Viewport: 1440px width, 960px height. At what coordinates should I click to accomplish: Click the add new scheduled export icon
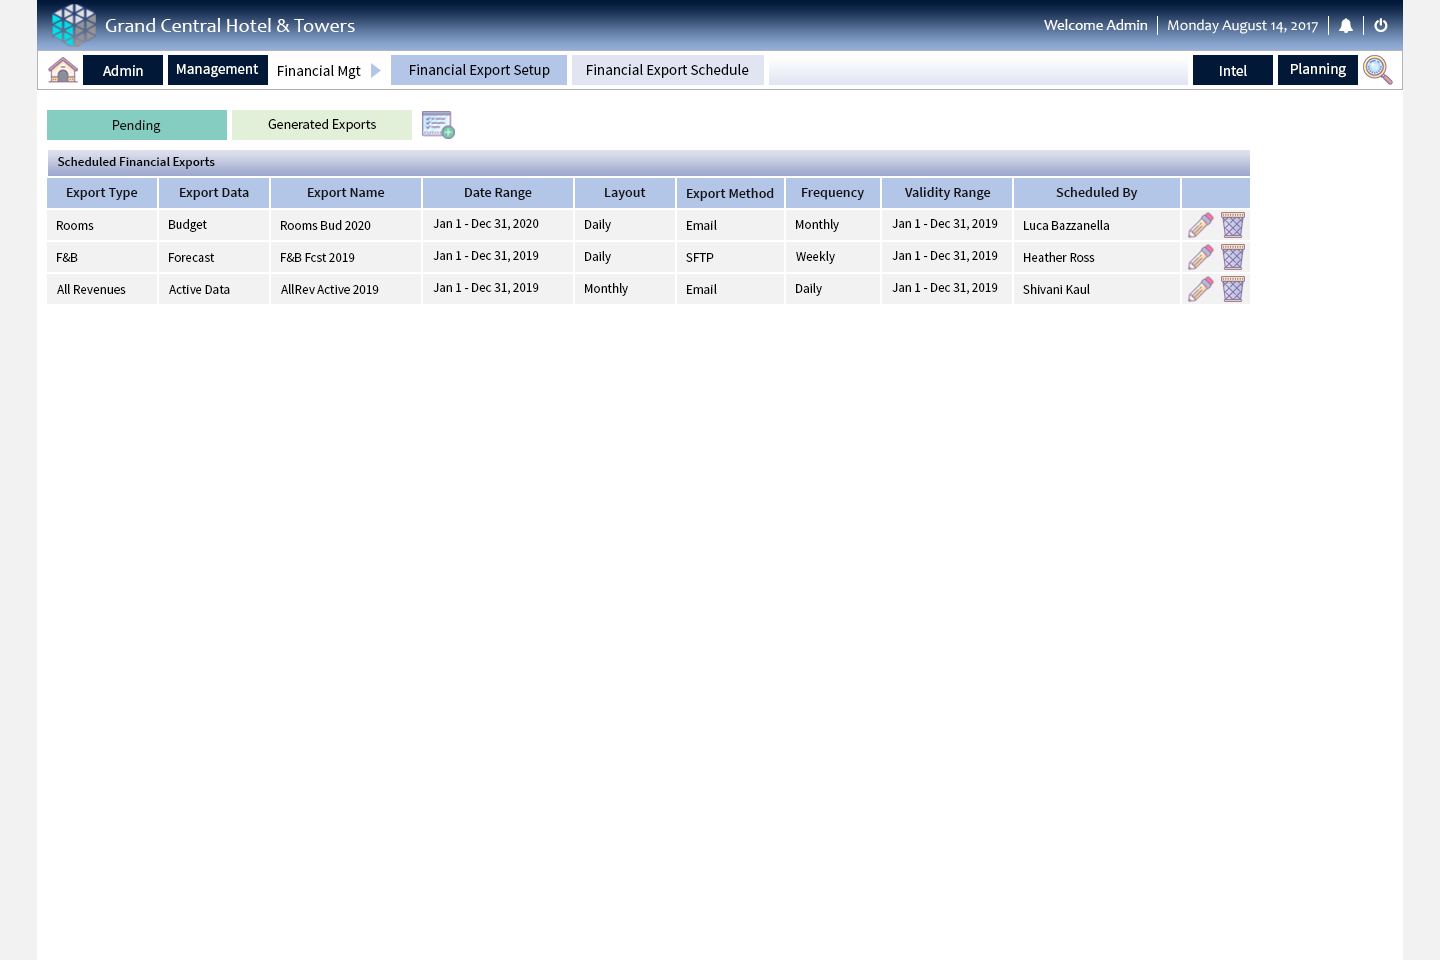point(438,125)
